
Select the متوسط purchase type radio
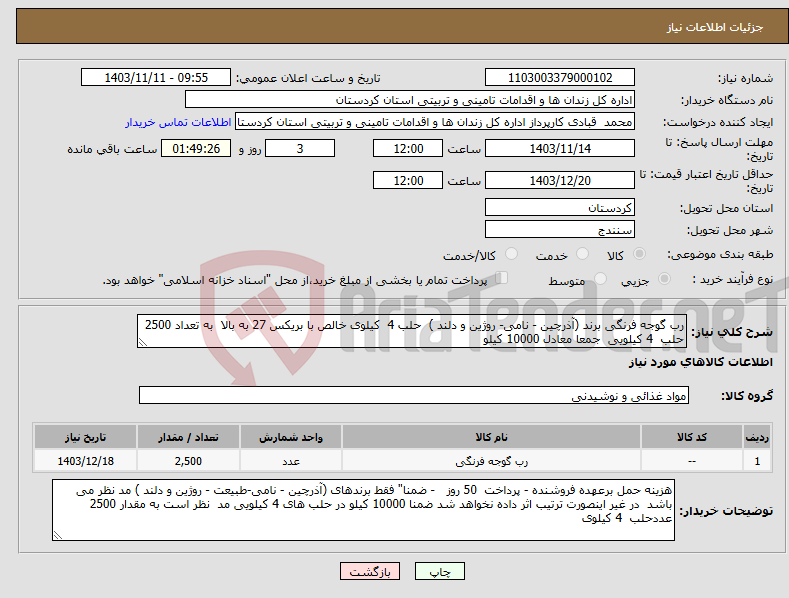click(x=600, y=278)
